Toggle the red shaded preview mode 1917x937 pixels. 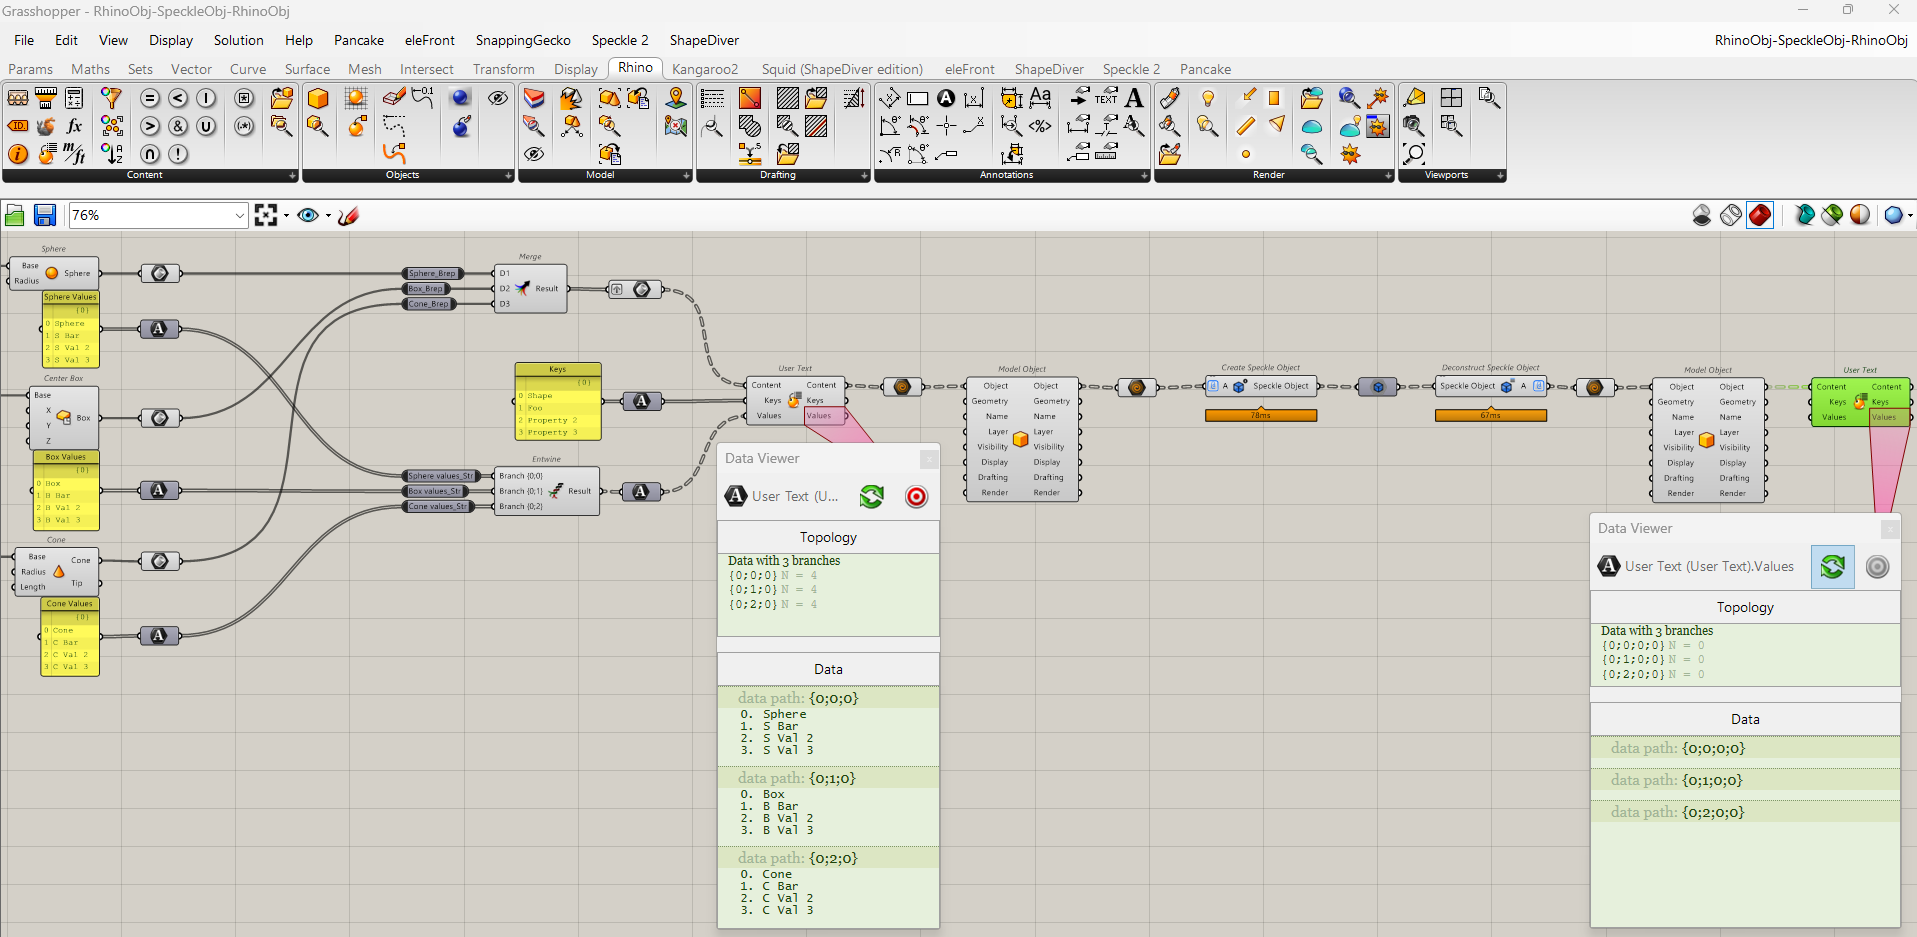(x=1760, y=215)
